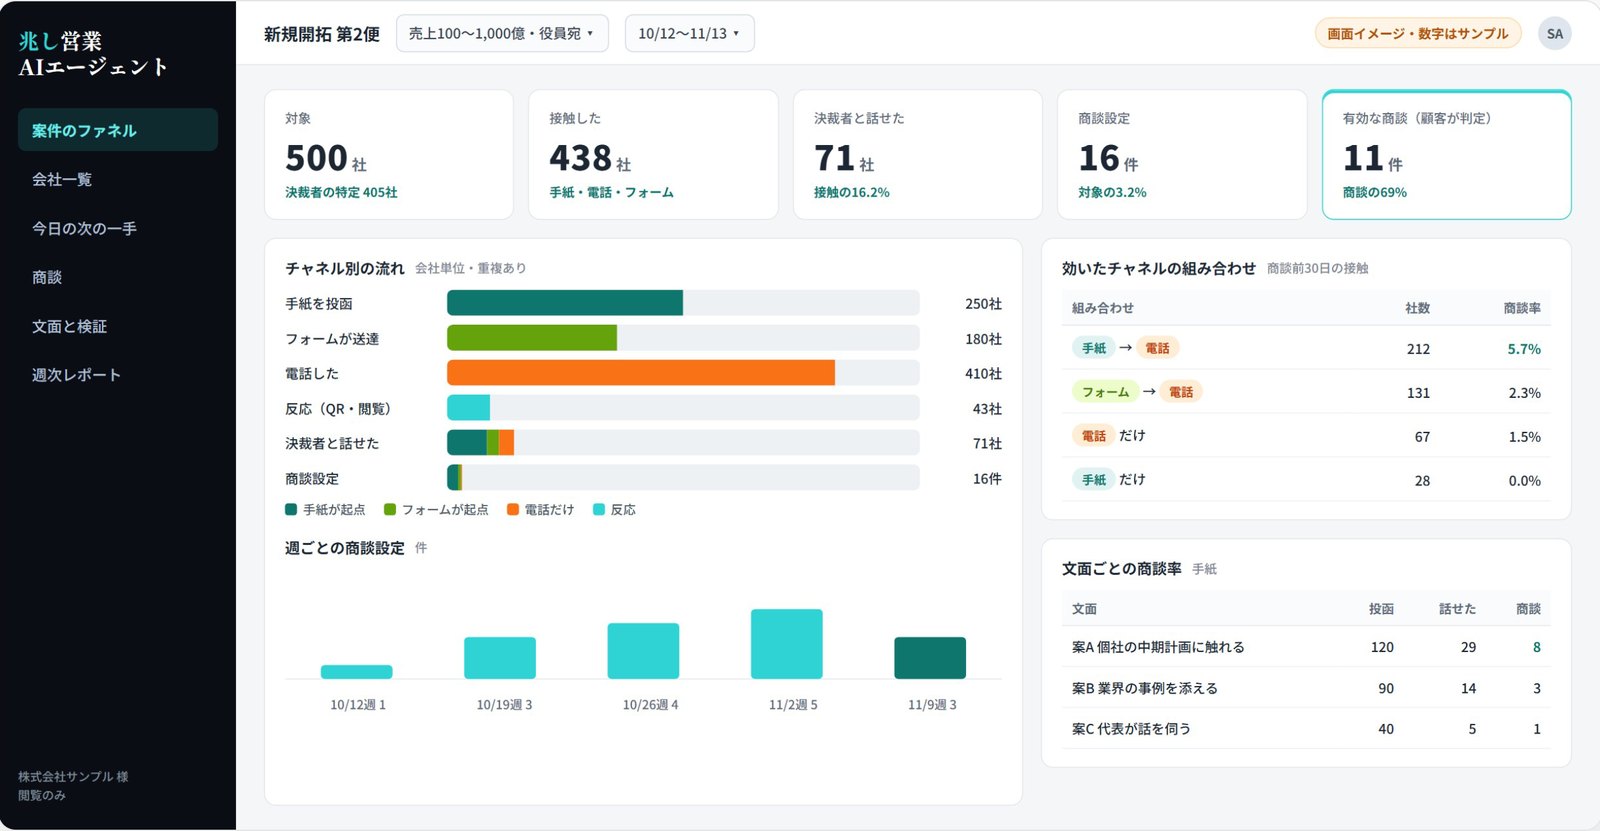Open the 10/12〜11/13 date range dropdown
This screenshot has height=831, width=1600.
click(689, 33)
